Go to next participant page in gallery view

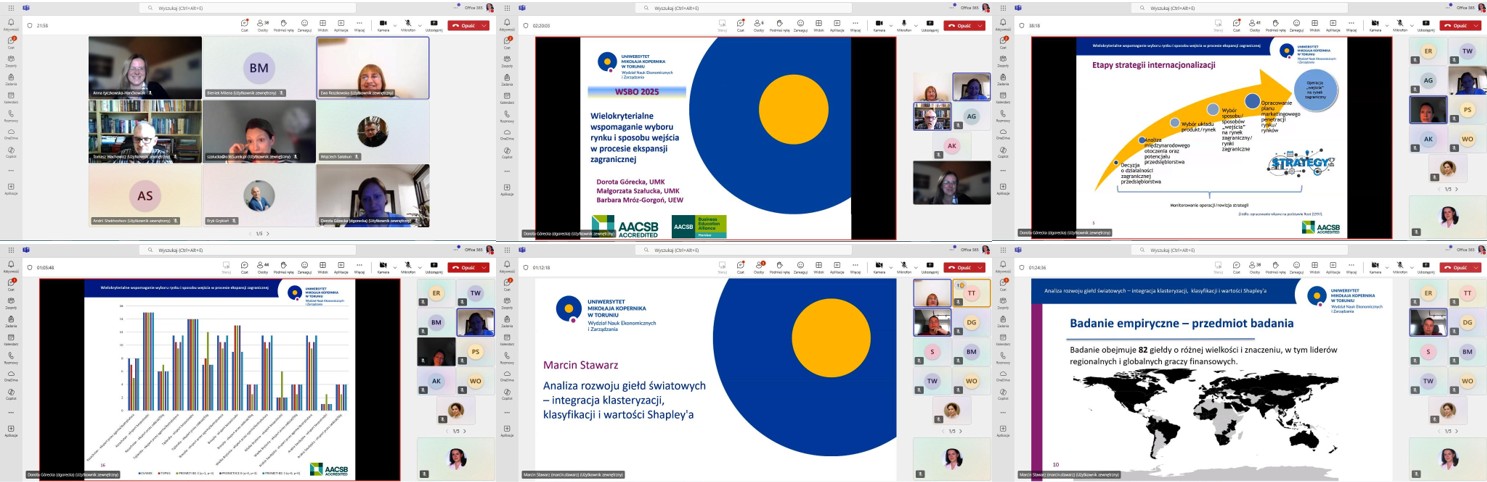(x=266, y=233)
